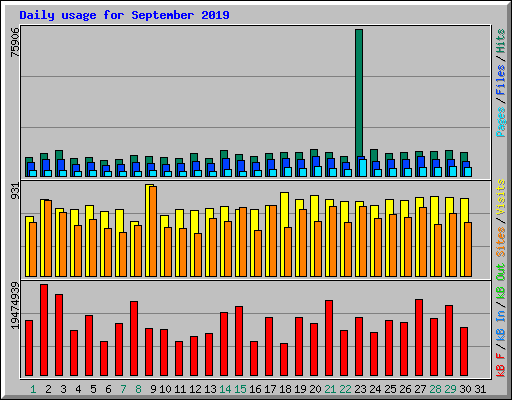The image size is (512, 400).
Task: Click day label 2 on the x-axis
Action: [x=48, y=389]
